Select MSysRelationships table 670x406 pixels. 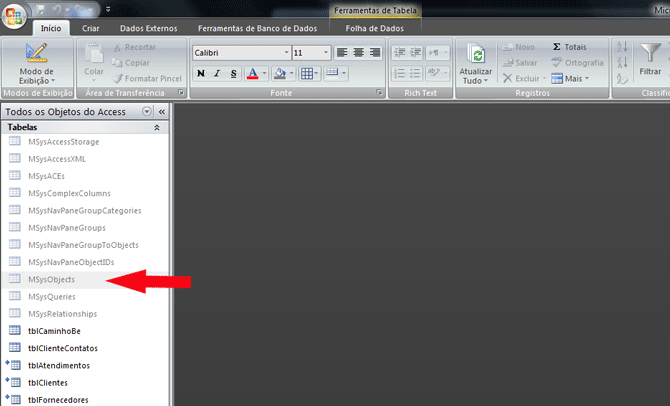point(85,314)
